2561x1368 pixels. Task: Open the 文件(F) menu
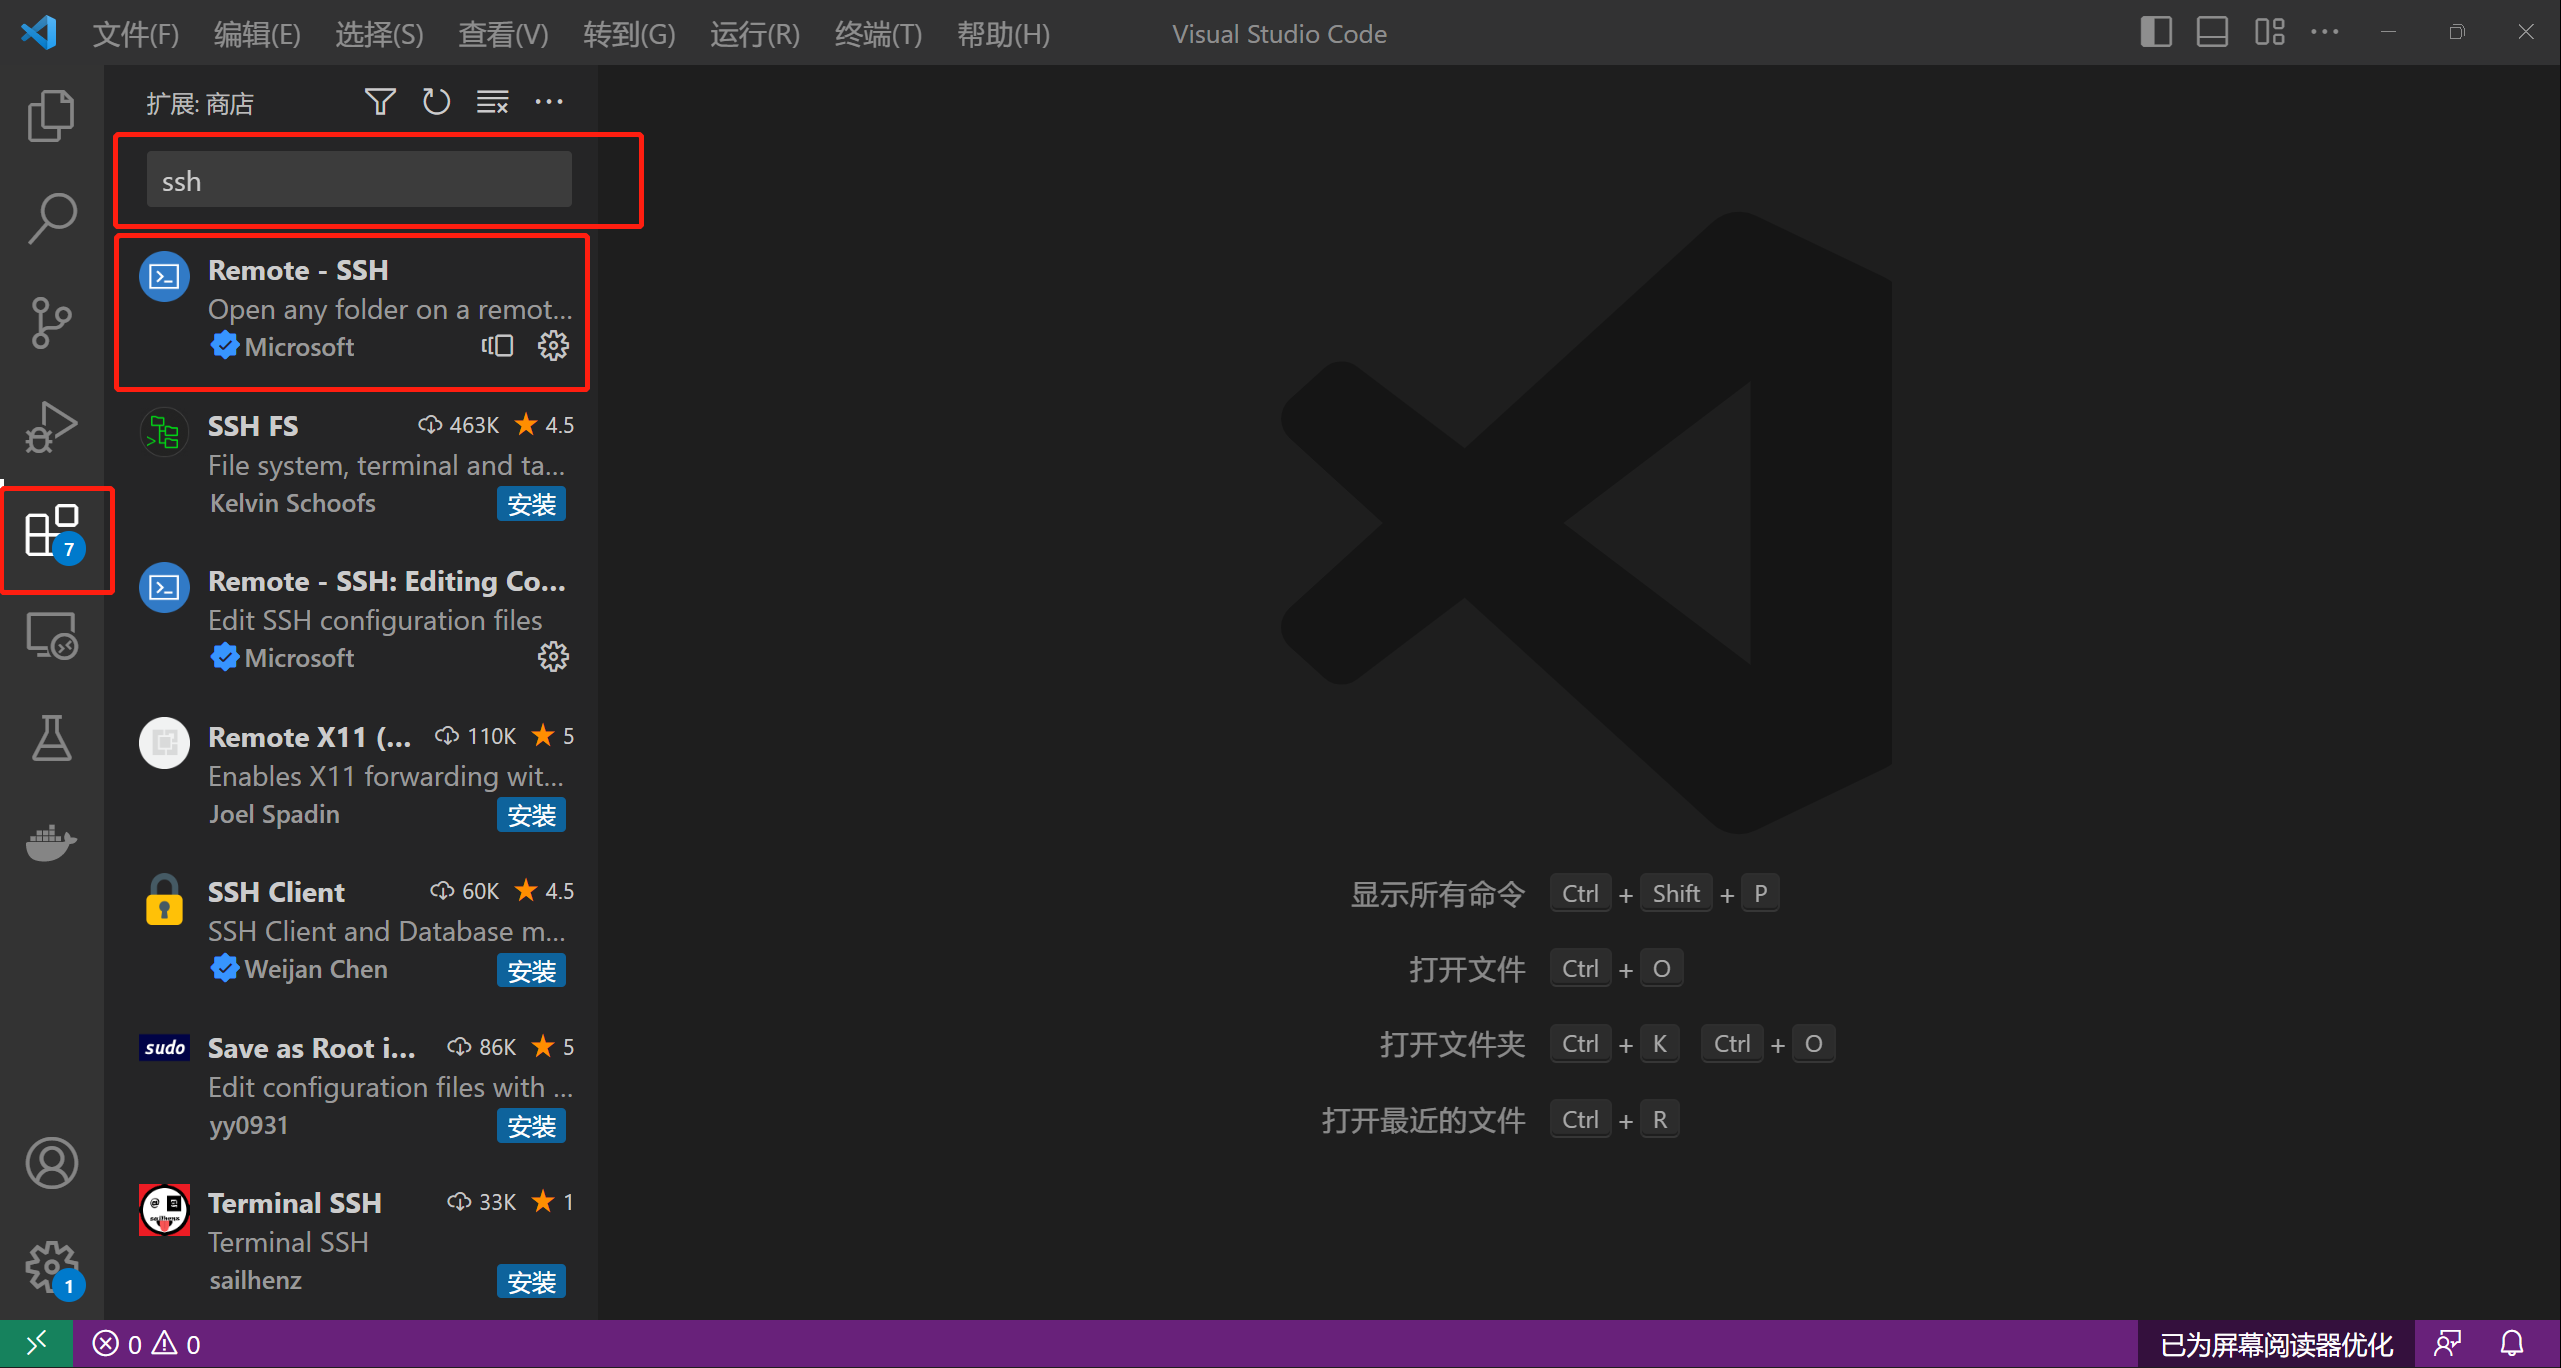pos(136,34)
